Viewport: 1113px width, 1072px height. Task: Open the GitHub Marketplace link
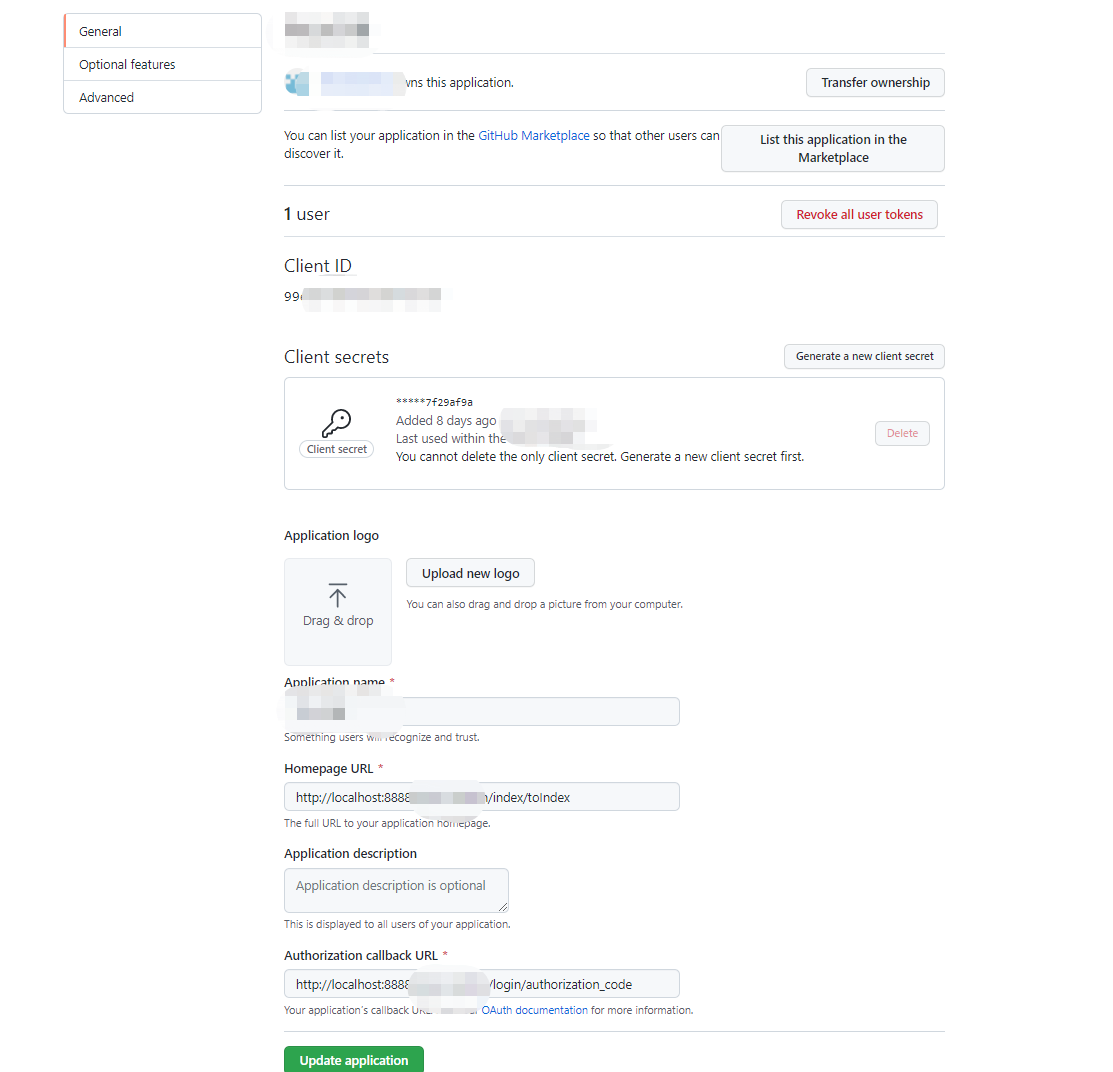533,135
